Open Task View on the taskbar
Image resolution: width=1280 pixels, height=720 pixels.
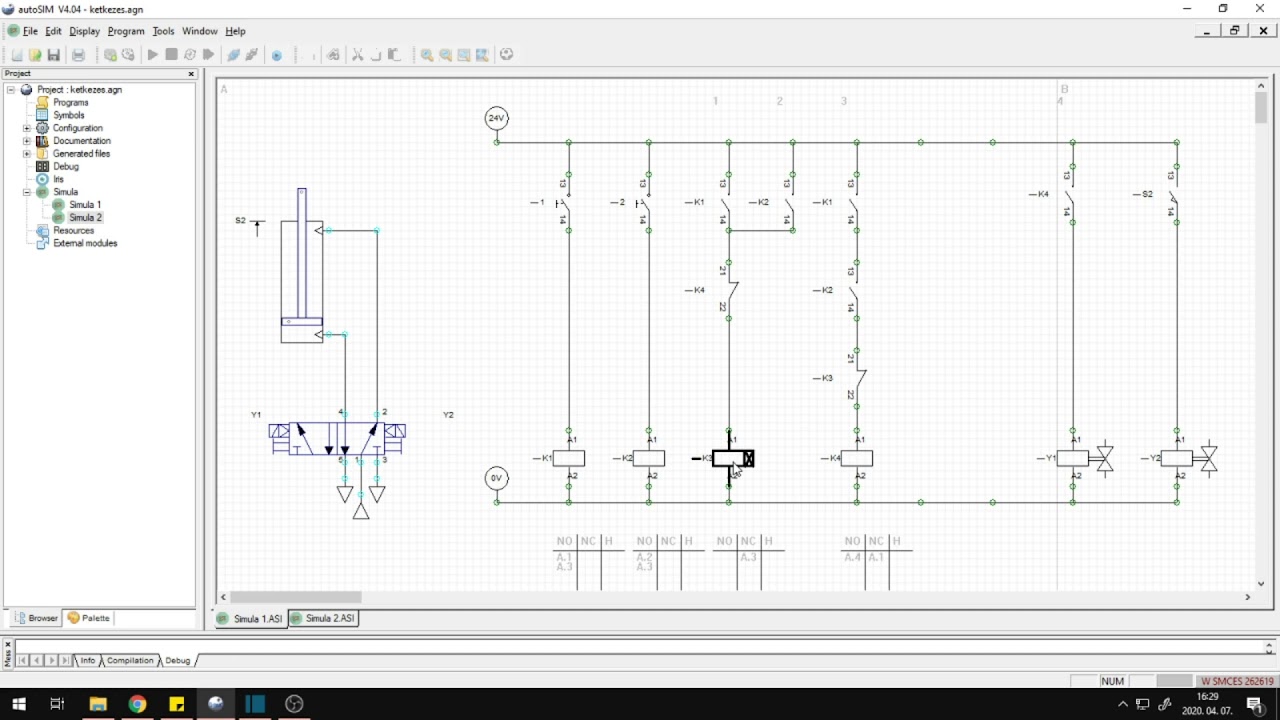coord(57,704)
